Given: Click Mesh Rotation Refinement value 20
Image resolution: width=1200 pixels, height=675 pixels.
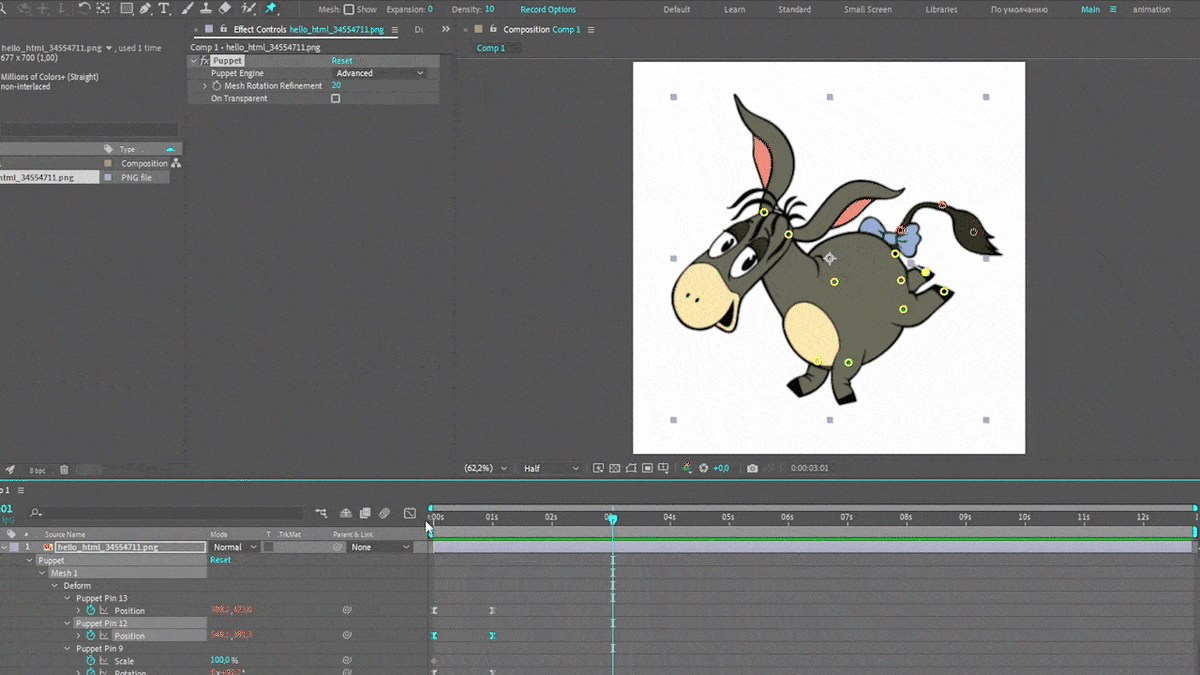Looking at the screenshot, I should [336, 86].
